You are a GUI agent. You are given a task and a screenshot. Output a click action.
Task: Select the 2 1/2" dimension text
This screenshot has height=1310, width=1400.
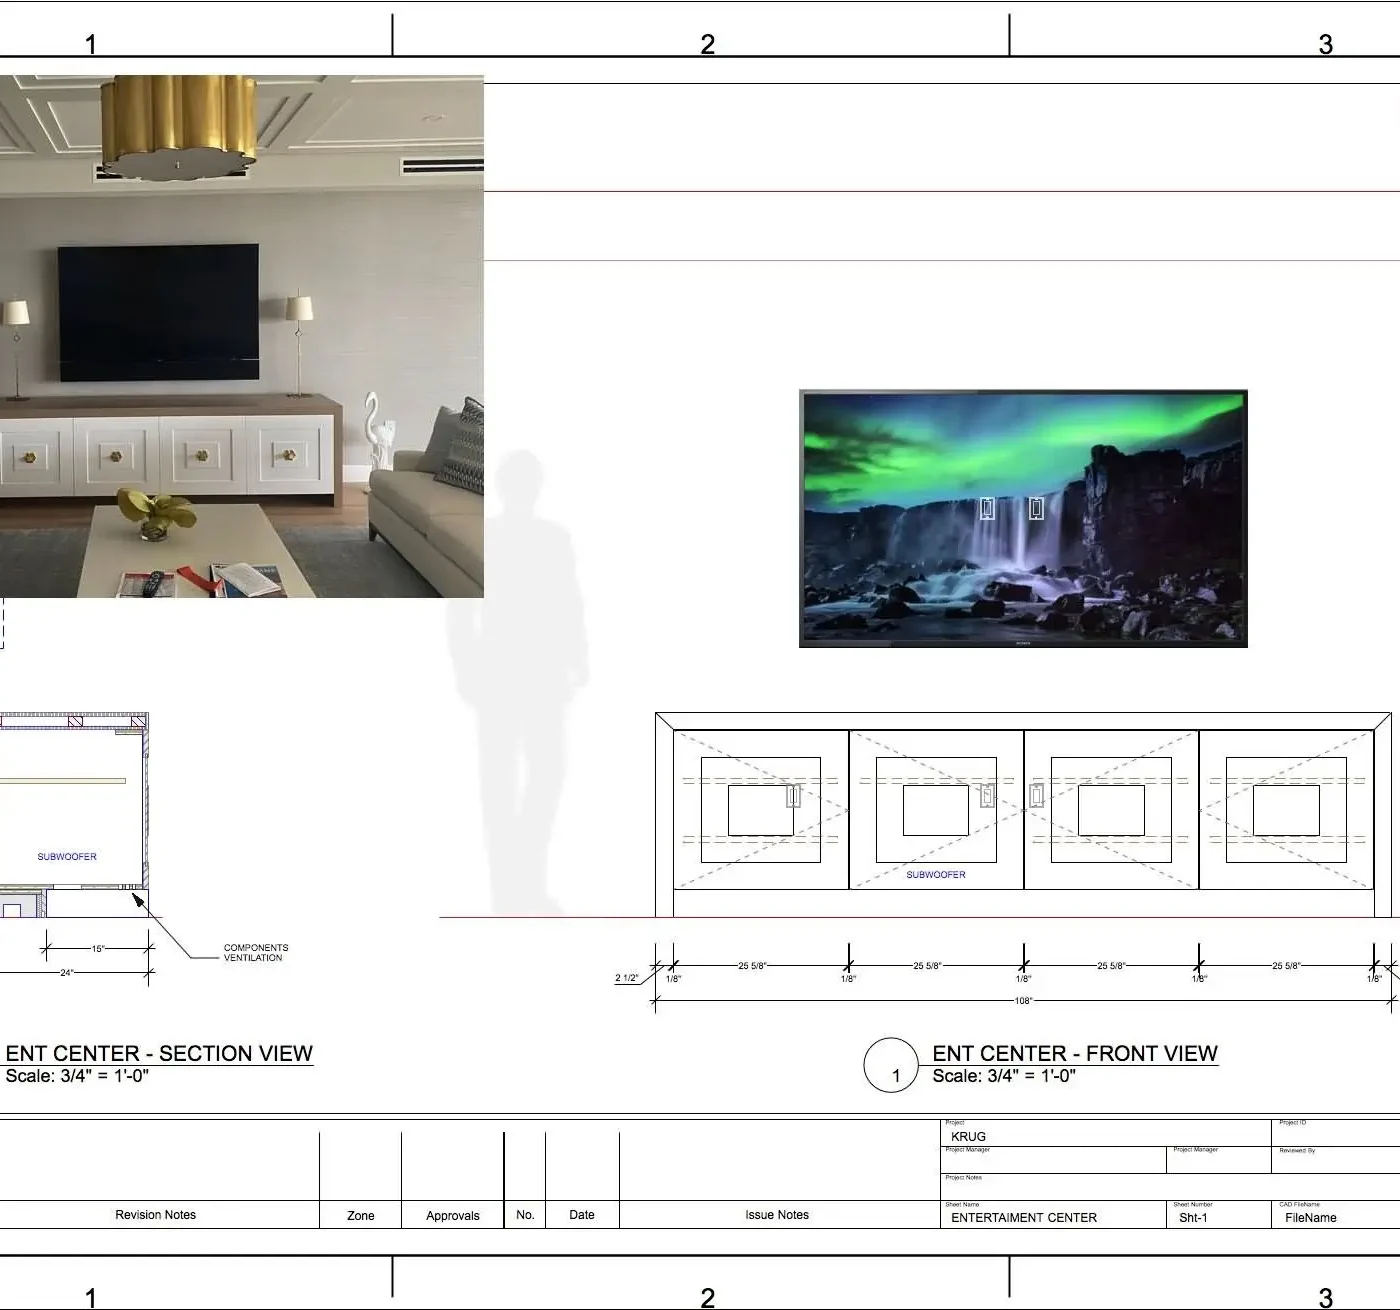click(626, 978)
